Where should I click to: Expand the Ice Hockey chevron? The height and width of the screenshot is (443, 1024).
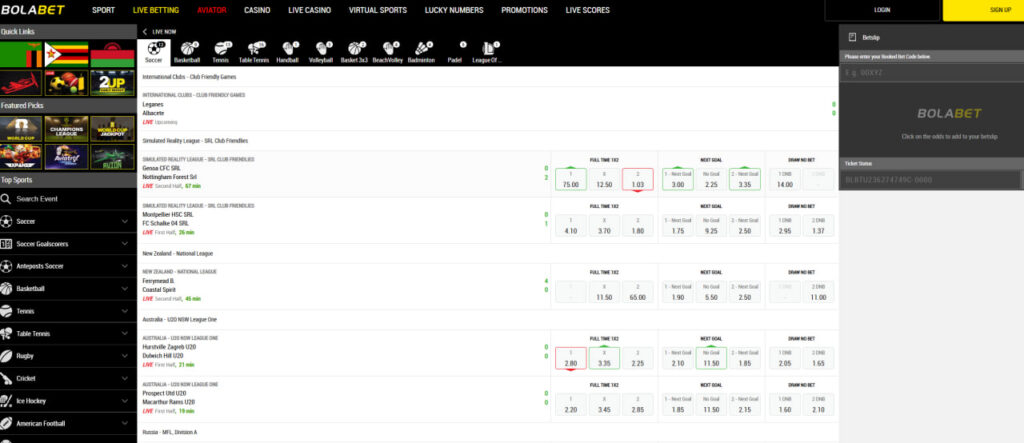(125, 401)
